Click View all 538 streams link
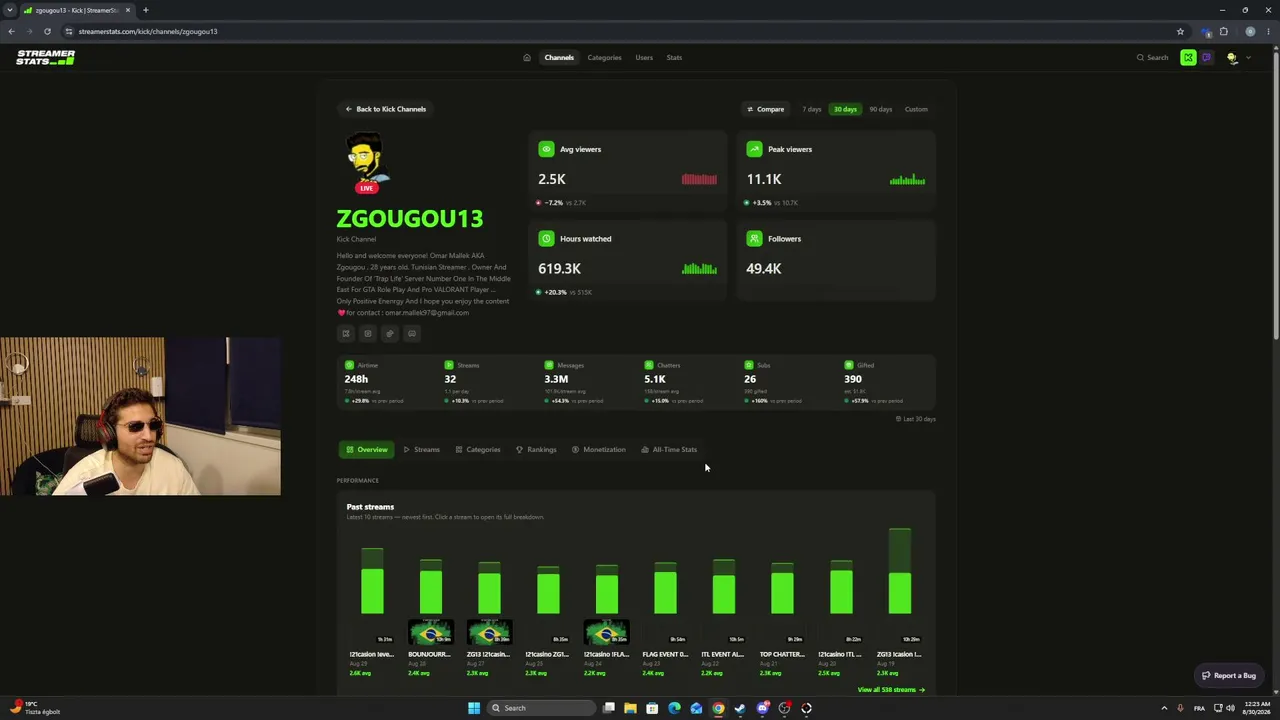The height and width of the screenshot is (720, 1280). coord(891,690)
